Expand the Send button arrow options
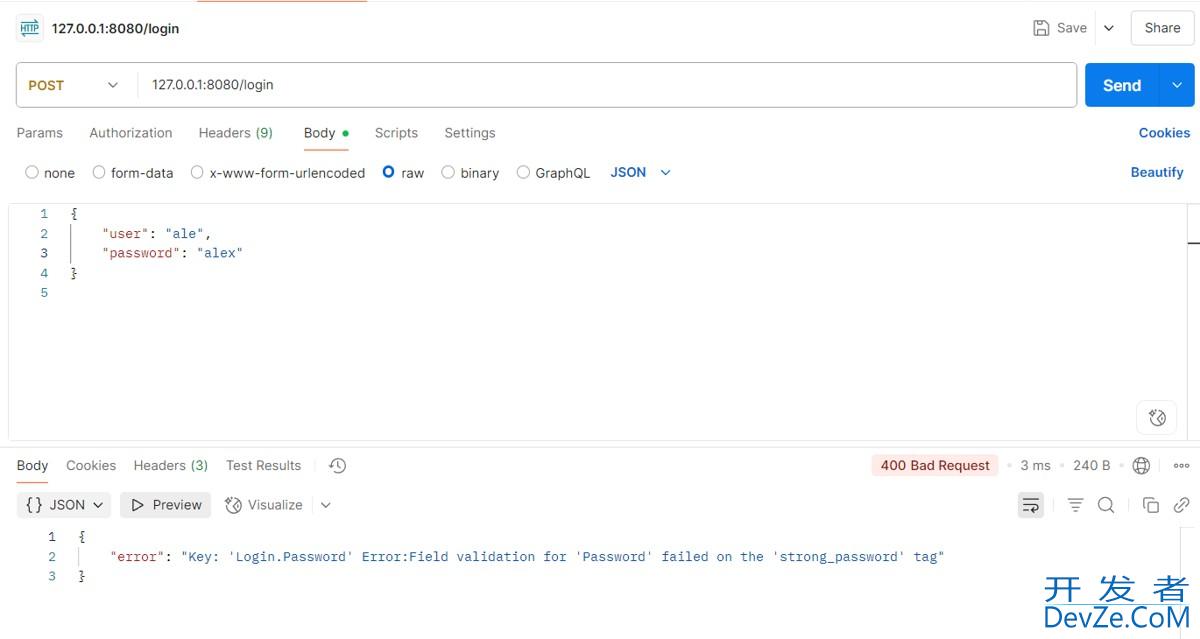Image resolution: width=1200 pixels, height=639 pixels. click(1176, 86)
